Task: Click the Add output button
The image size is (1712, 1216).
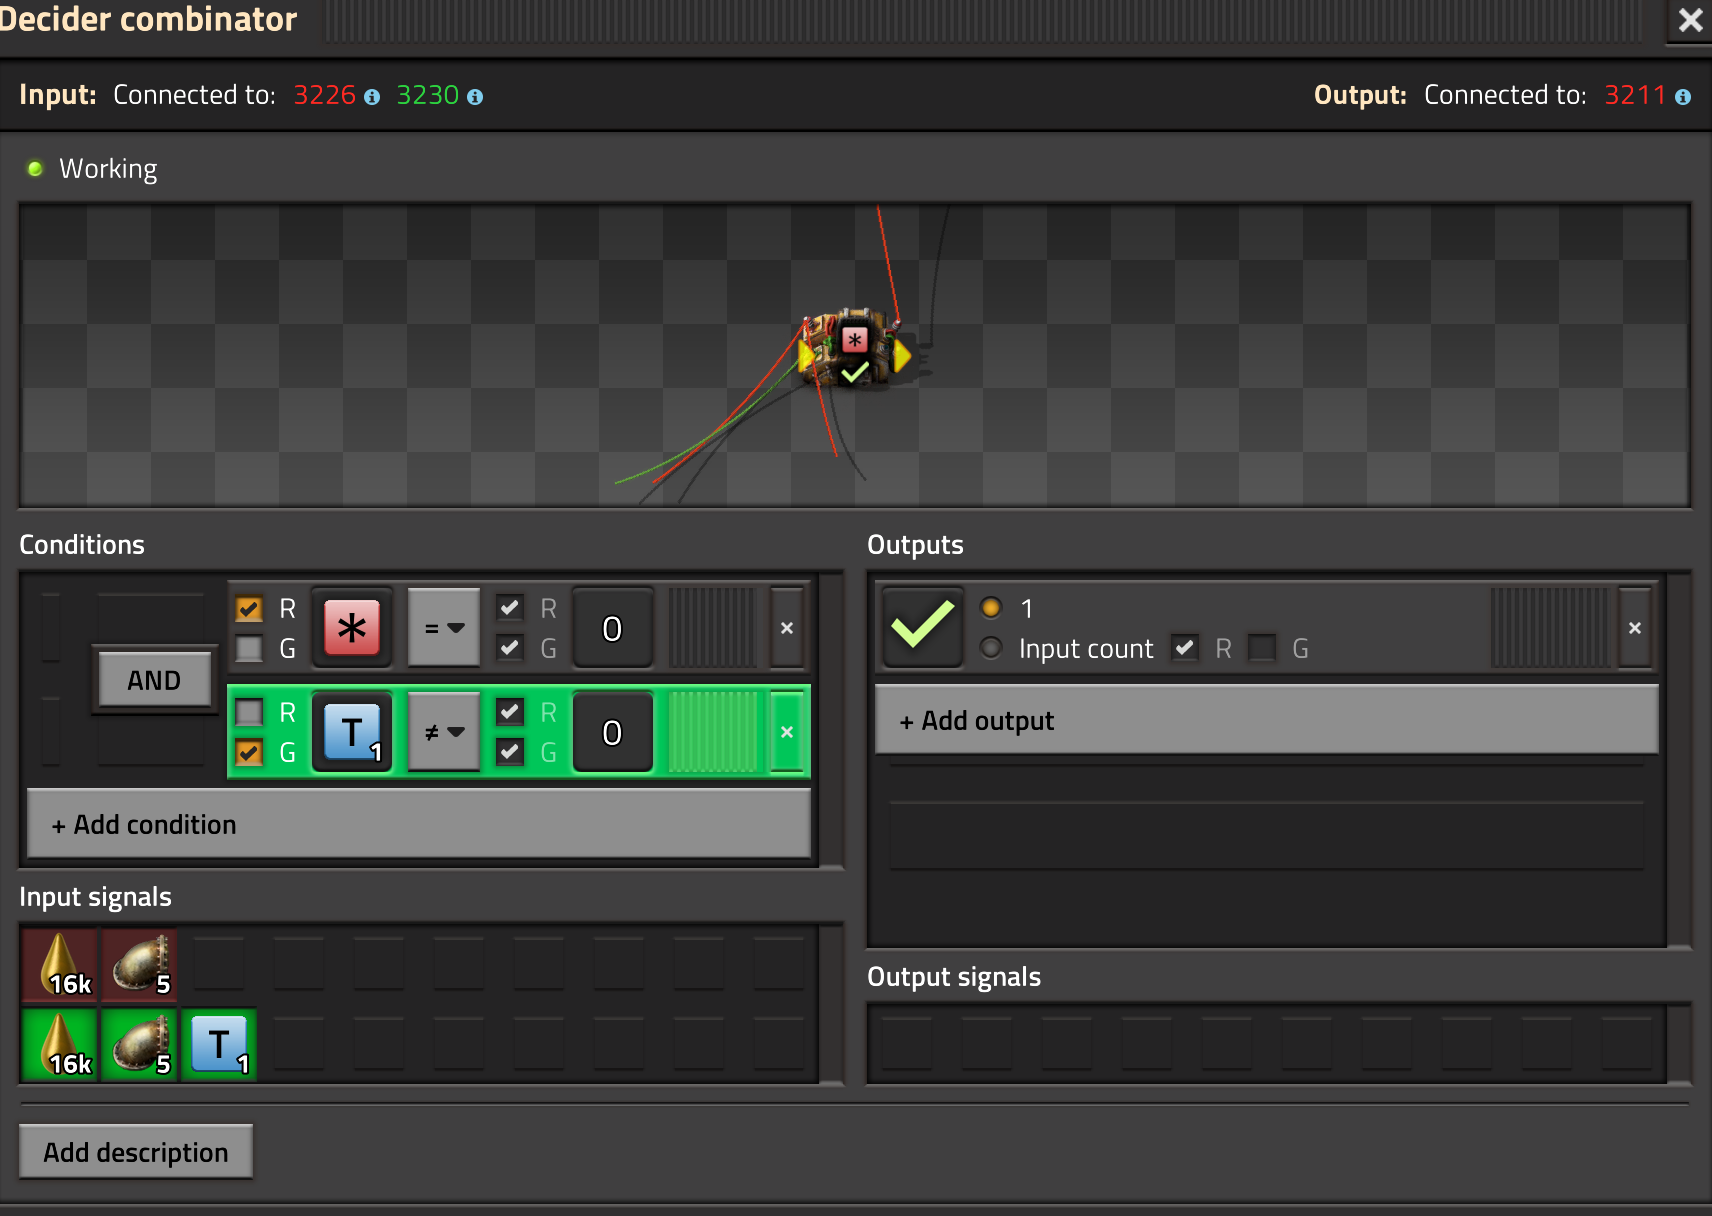Action: click(1266, 720)
